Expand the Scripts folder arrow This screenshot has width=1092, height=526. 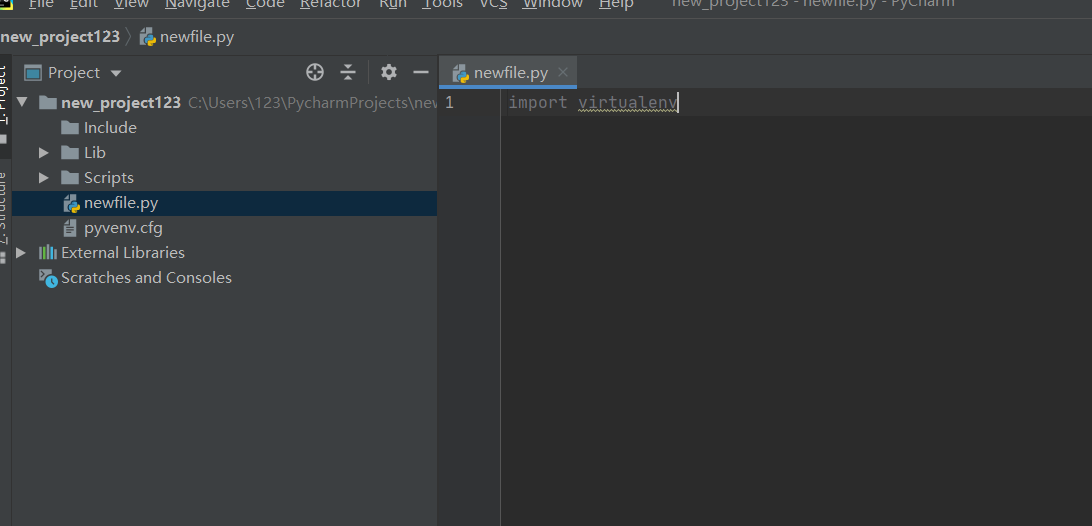click(44, 178)
